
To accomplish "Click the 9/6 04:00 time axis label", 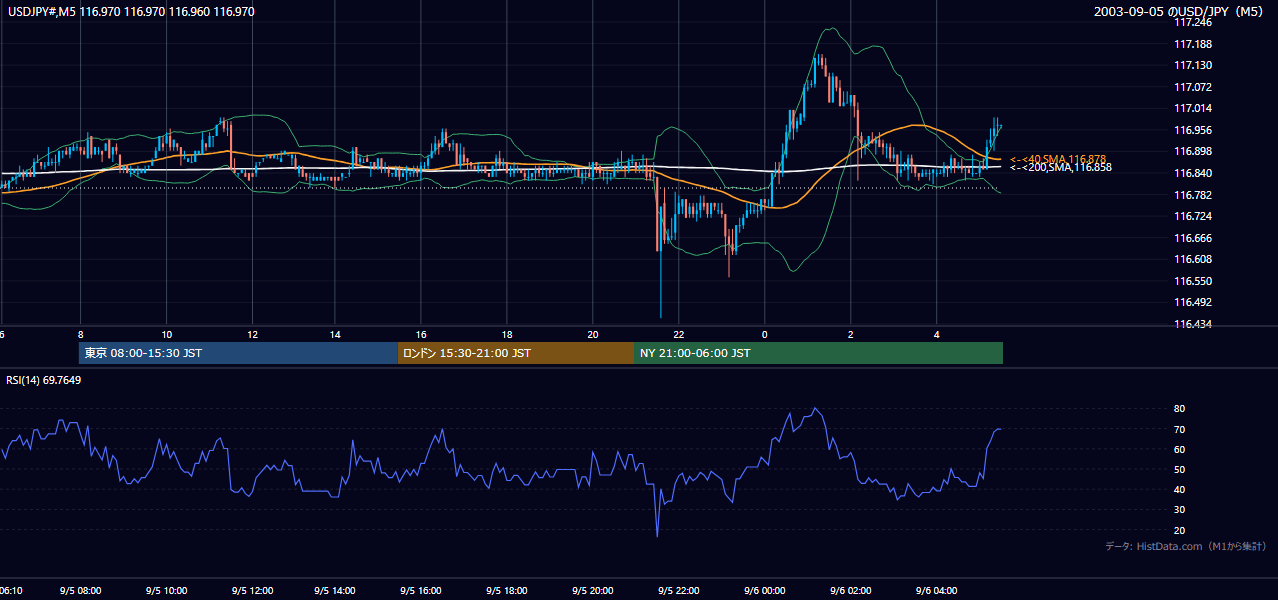I will (x=936, y=590).
